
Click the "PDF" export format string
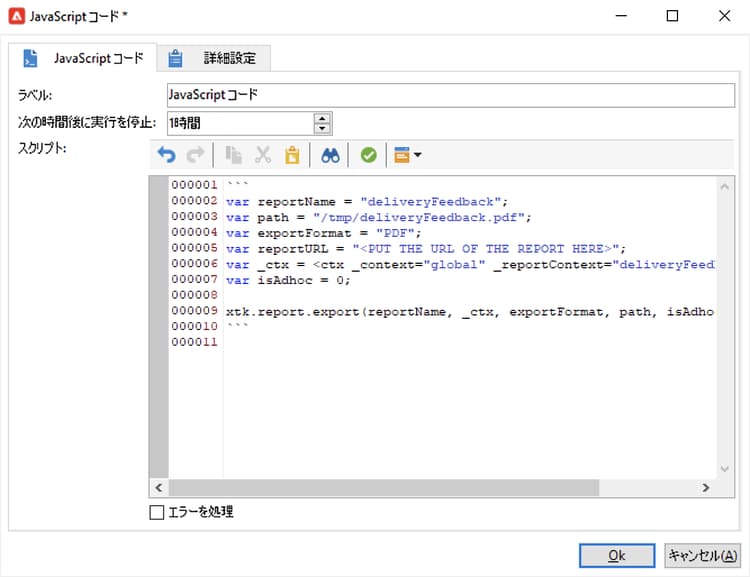(x=395, y=233)
